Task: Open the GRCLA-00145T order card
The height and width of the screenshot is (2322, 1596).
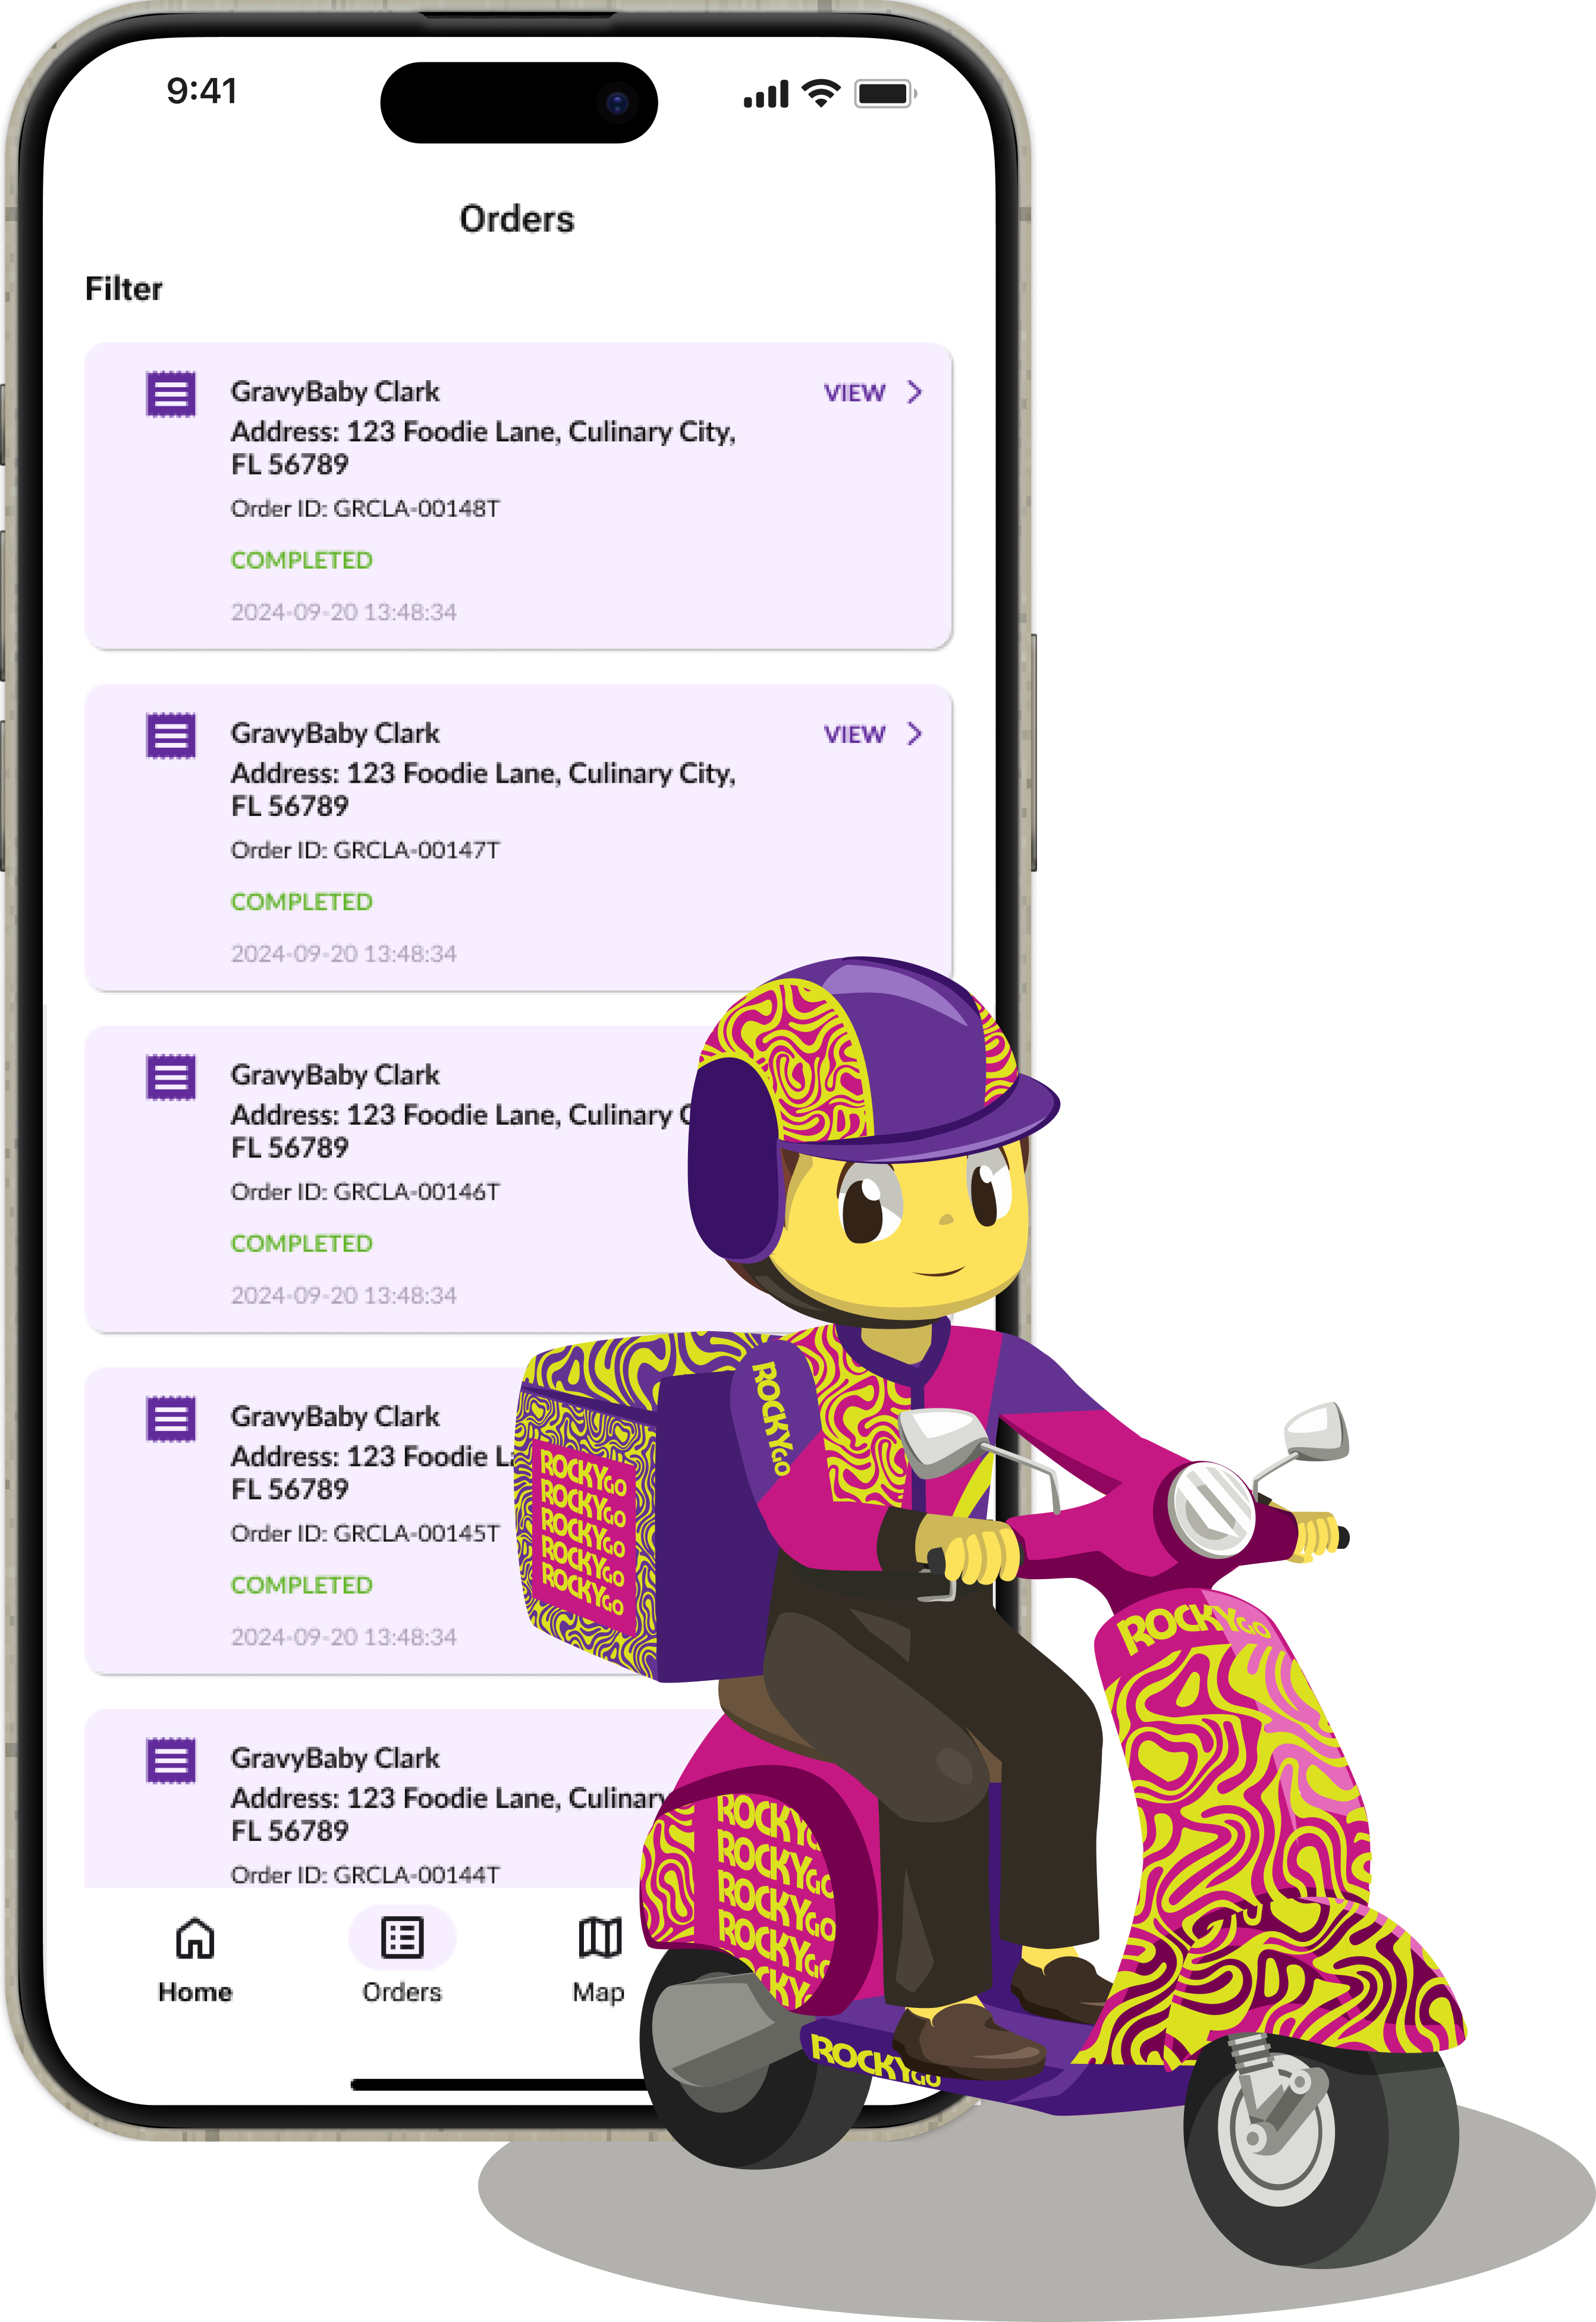Action: (x=300, y=1520)
